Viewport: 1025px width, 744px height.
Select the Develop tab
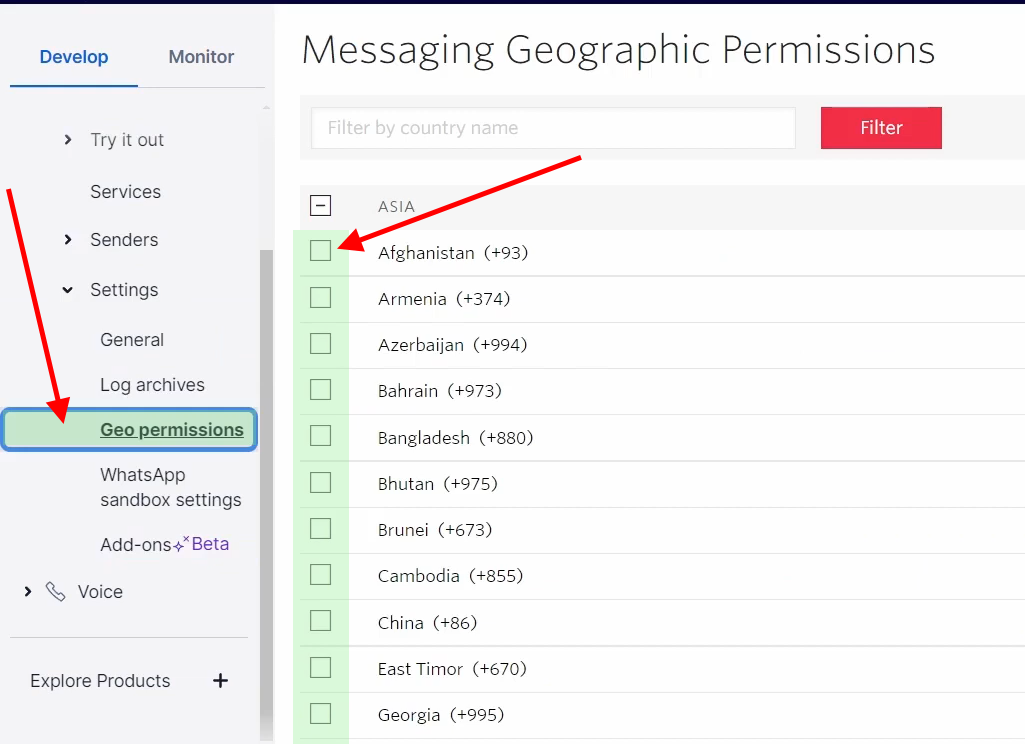point(74,57)
